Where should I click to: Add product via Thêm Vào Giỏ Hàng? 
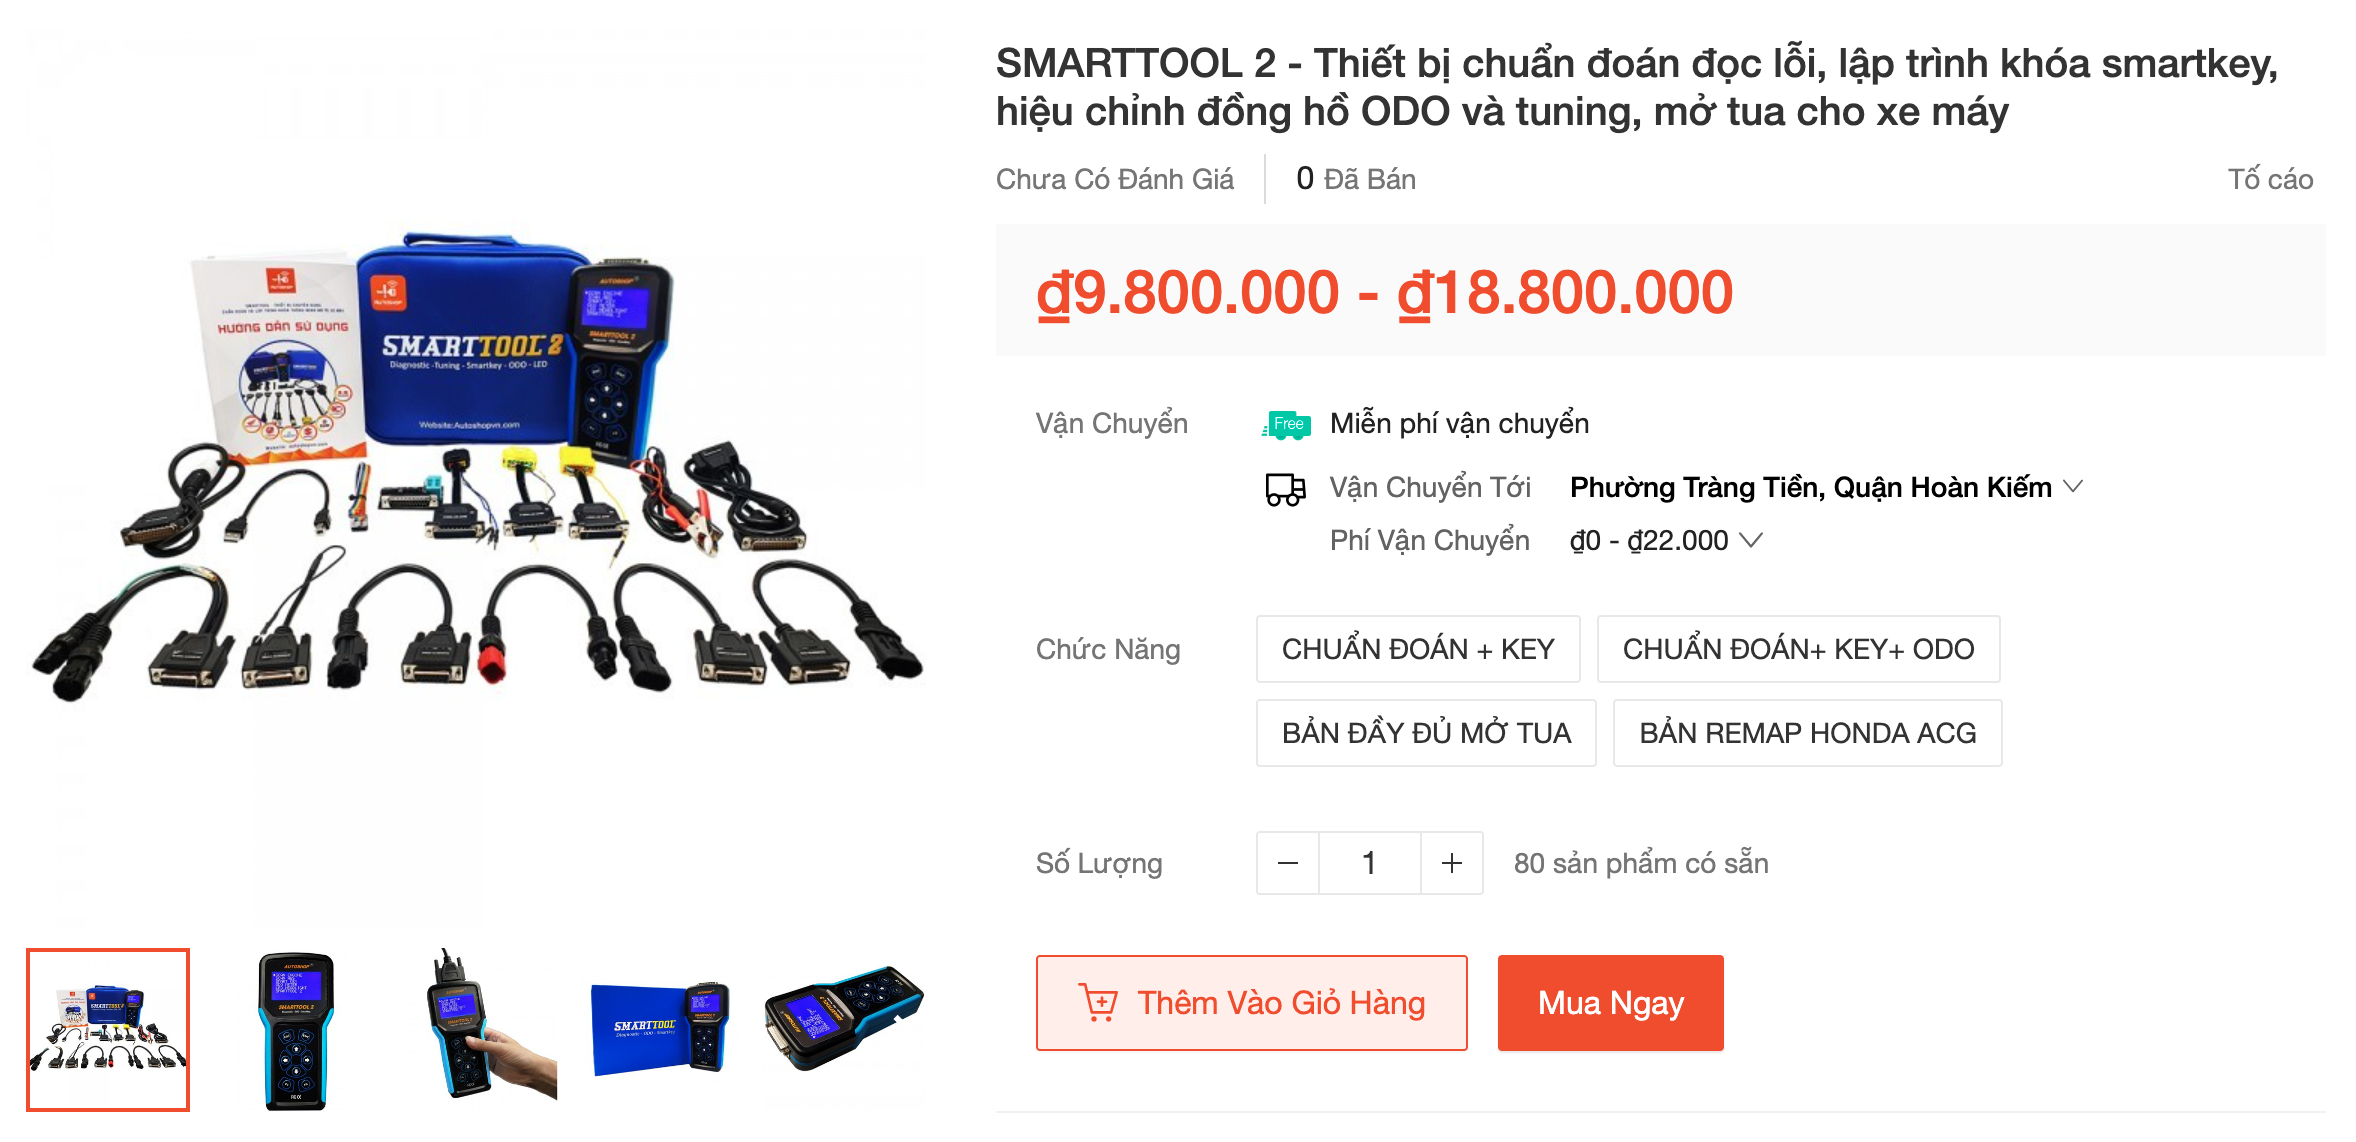point(1252,1003)
